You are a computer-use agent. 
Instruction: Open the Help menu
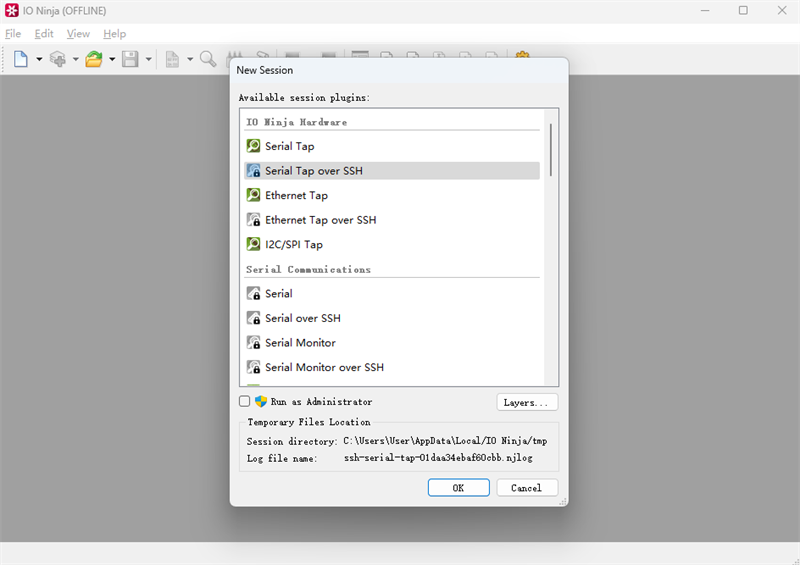[x=114, y=34]
